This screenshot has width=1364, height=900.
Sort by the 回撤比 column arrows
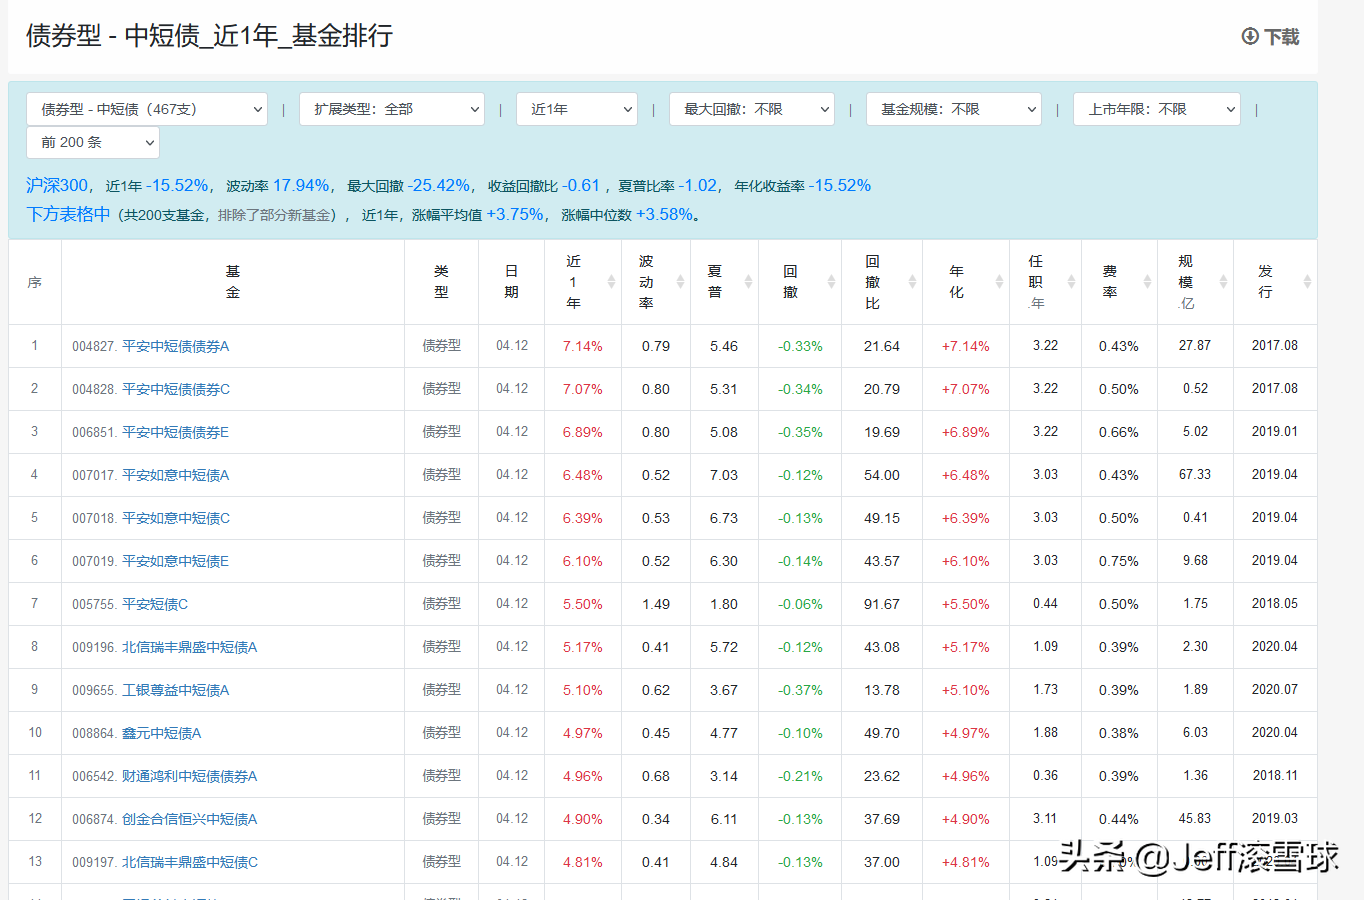coord(912,282)
